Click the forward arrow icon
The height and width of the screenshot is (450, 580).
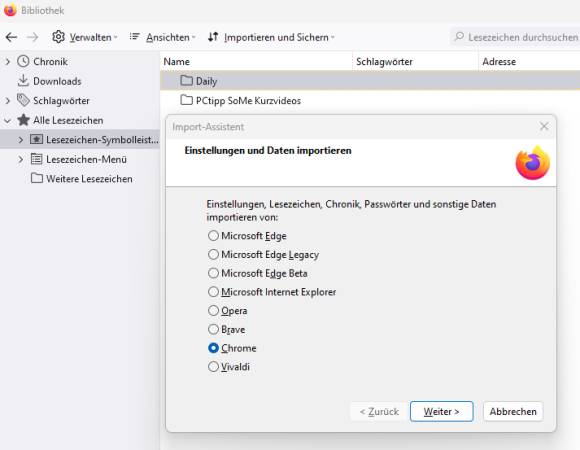[x=33, y=37]
